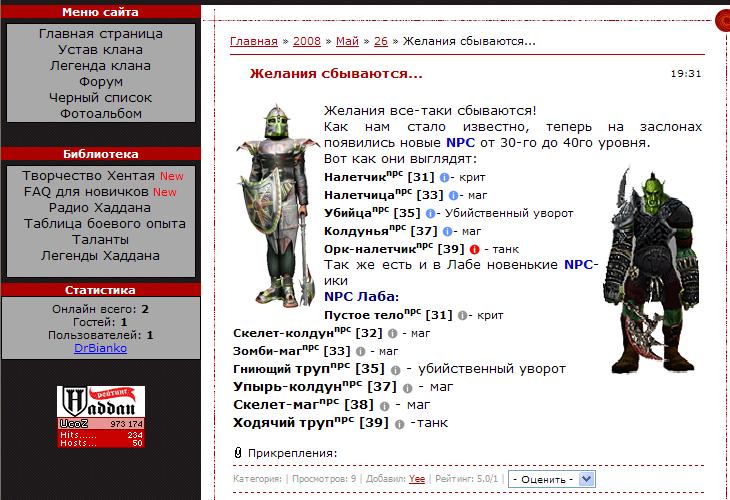The width and height of the screenshot is (730, 500).
Task: Click the 19:31 timestamp
Action: (x=686, y=74)
